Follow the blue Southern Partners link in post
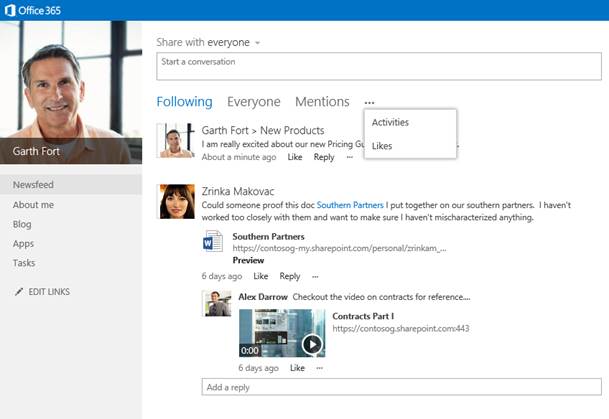 [350, 205]
